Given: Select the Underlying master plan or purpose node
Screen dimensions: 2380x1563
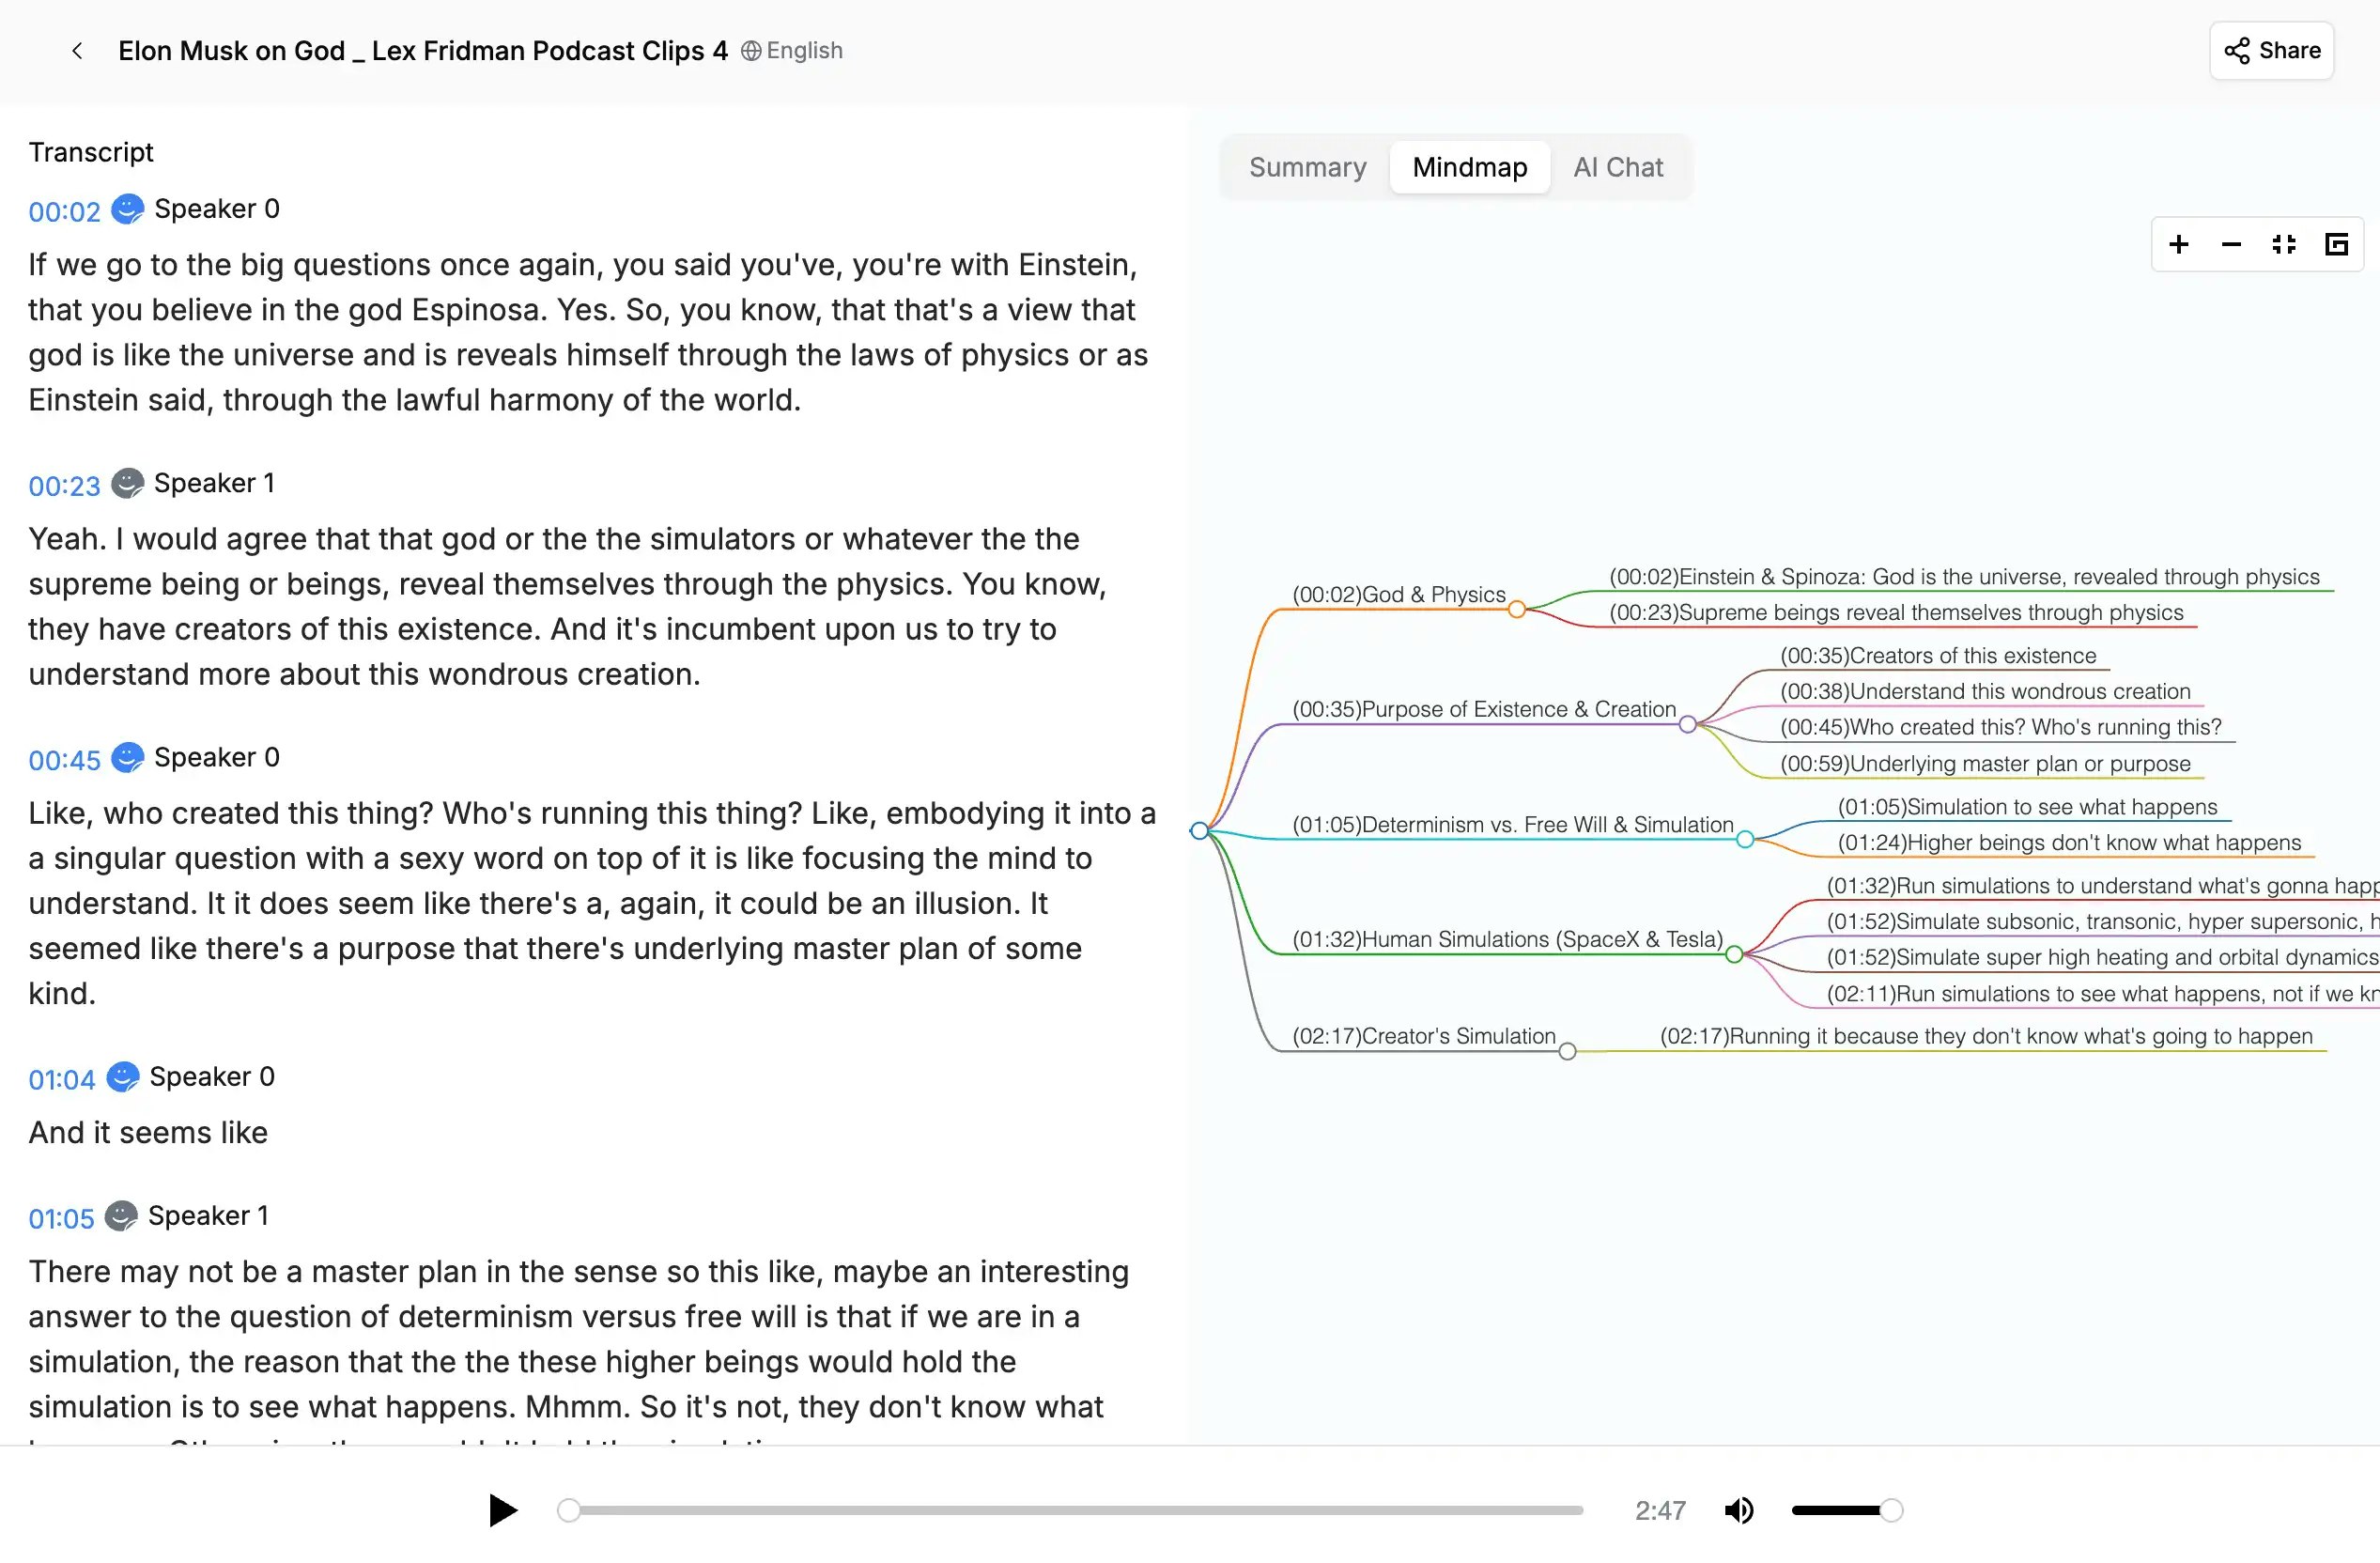Looking at the screenshot, I should pos(1985,764).
